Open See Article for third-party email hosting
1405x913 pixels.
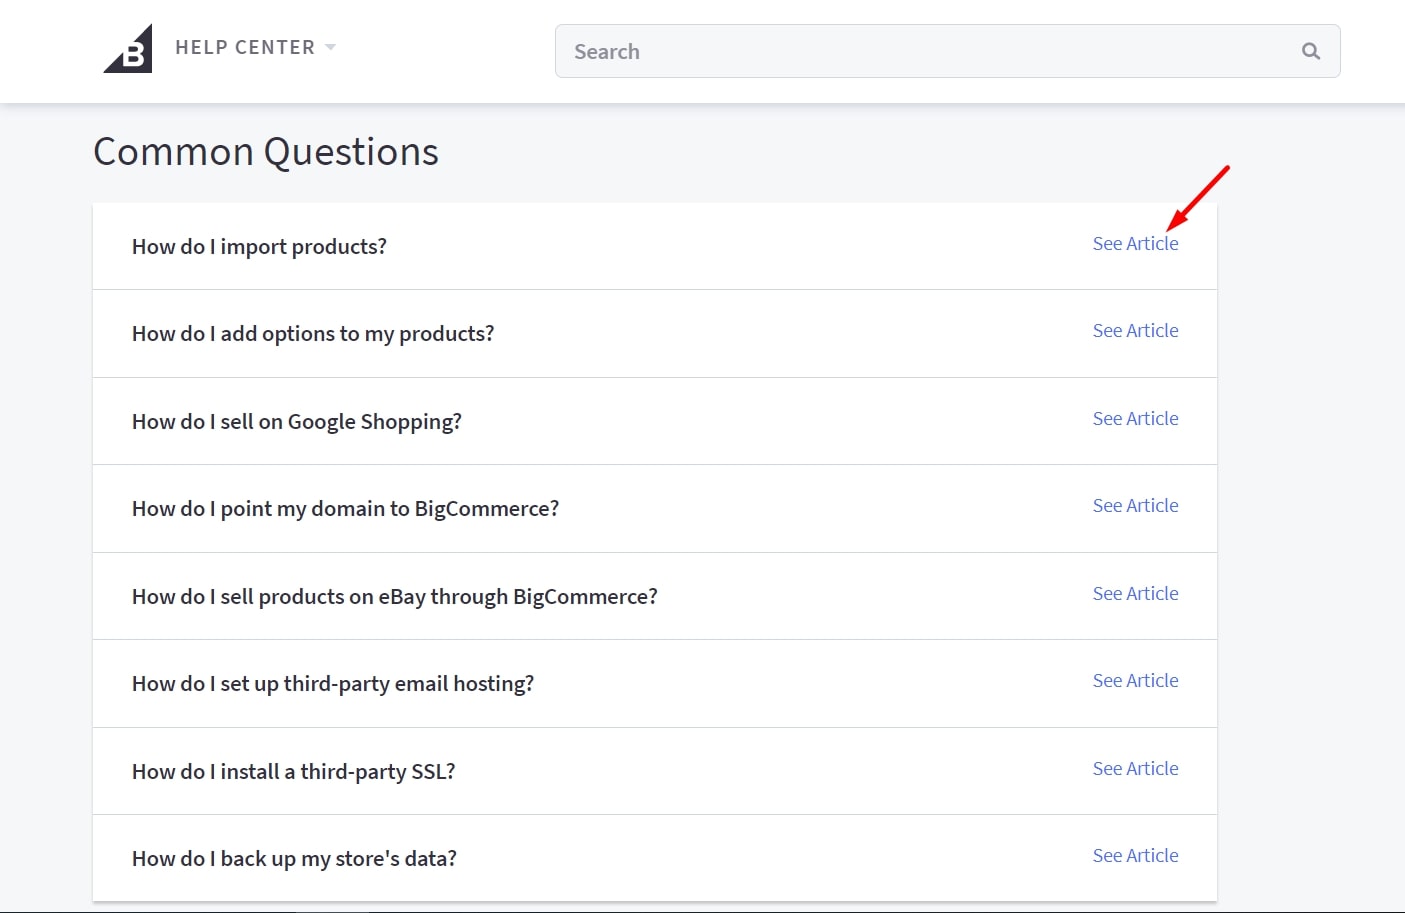pyautogui.click(x=1135, y=681)
